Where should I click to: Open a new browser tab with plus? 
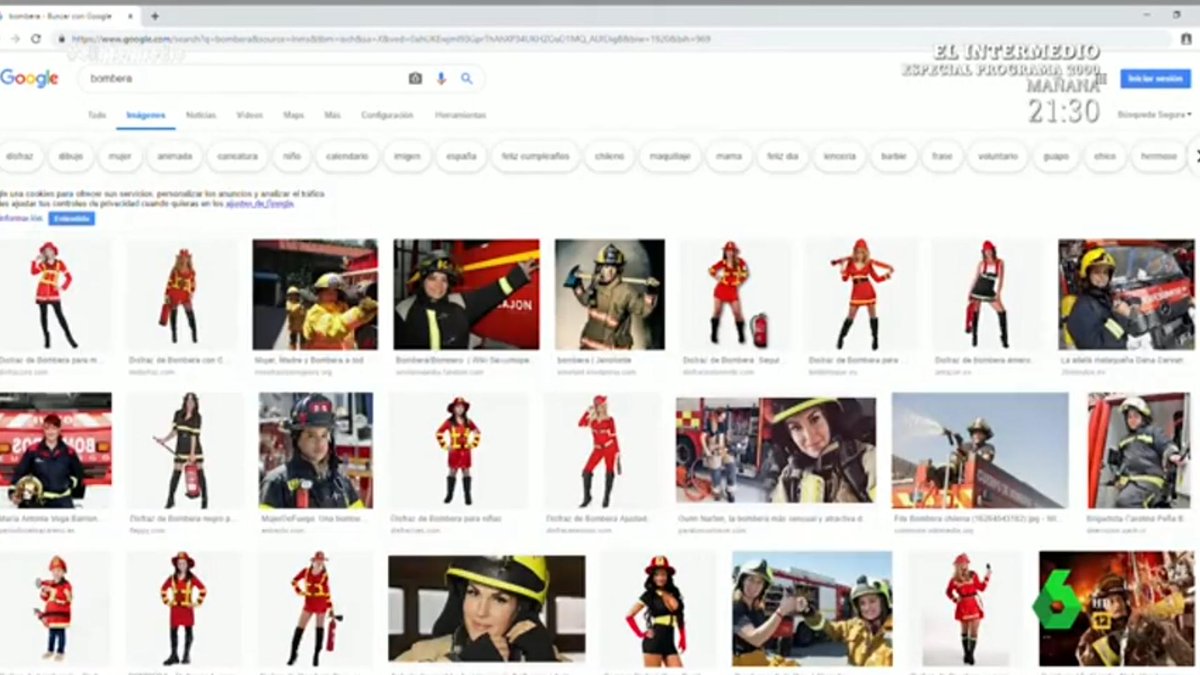pyautogui.click(x=154, y=16)
